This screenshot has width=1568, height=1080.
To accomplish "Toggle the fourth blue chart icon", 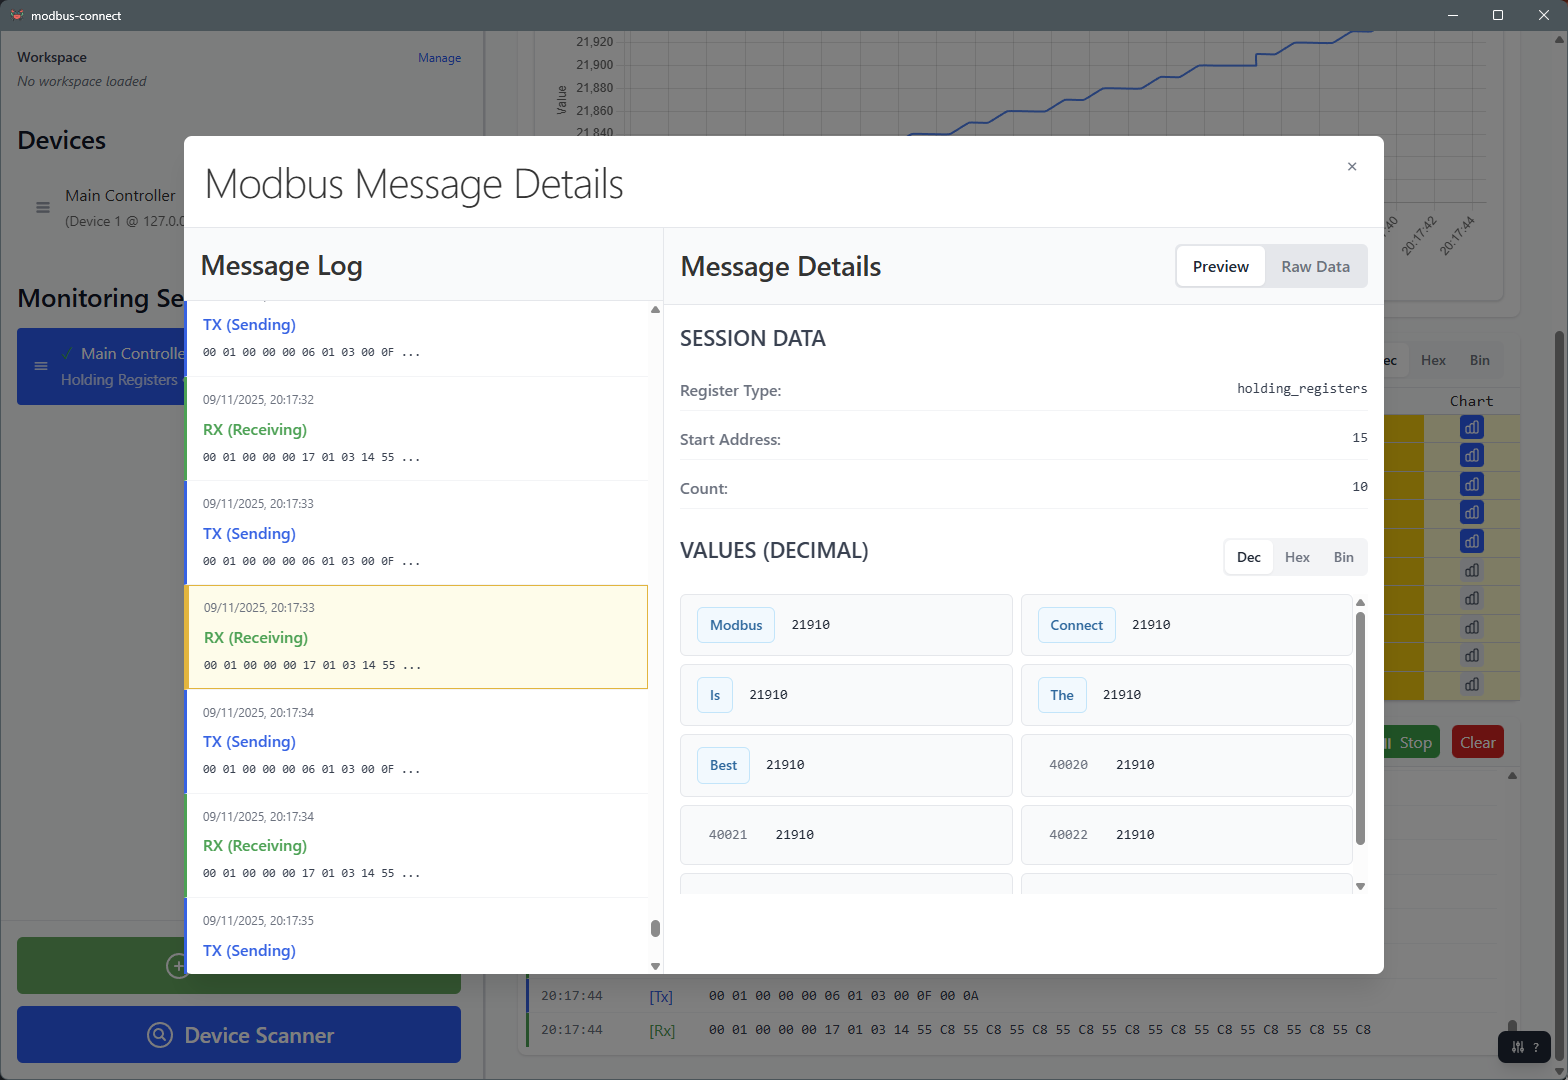I will (1472, 512).
